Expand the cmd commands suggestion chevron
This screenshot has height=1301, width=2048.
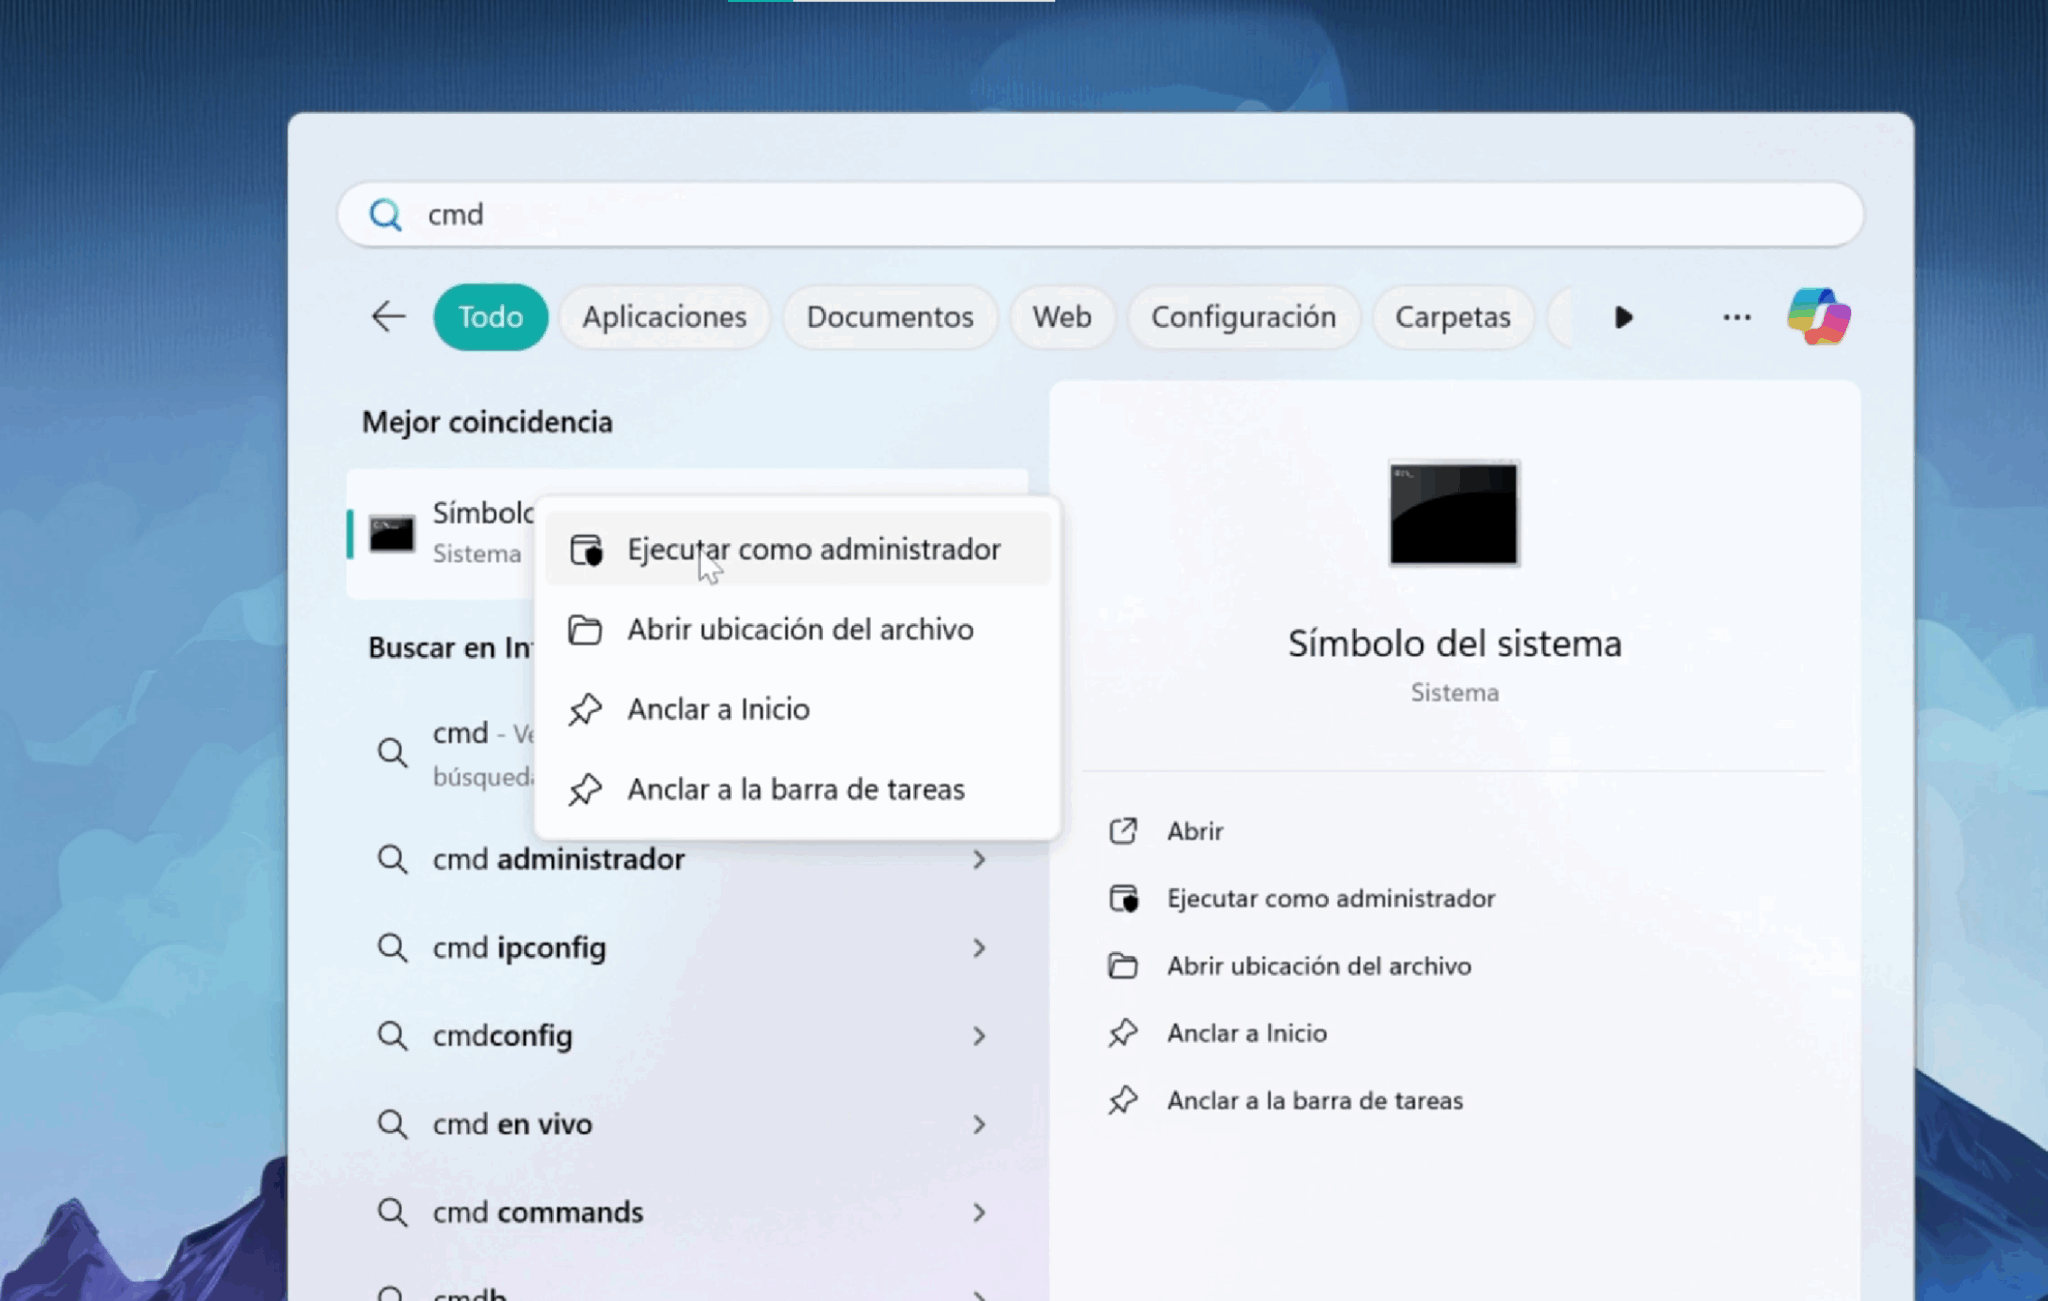point(979,1212)
